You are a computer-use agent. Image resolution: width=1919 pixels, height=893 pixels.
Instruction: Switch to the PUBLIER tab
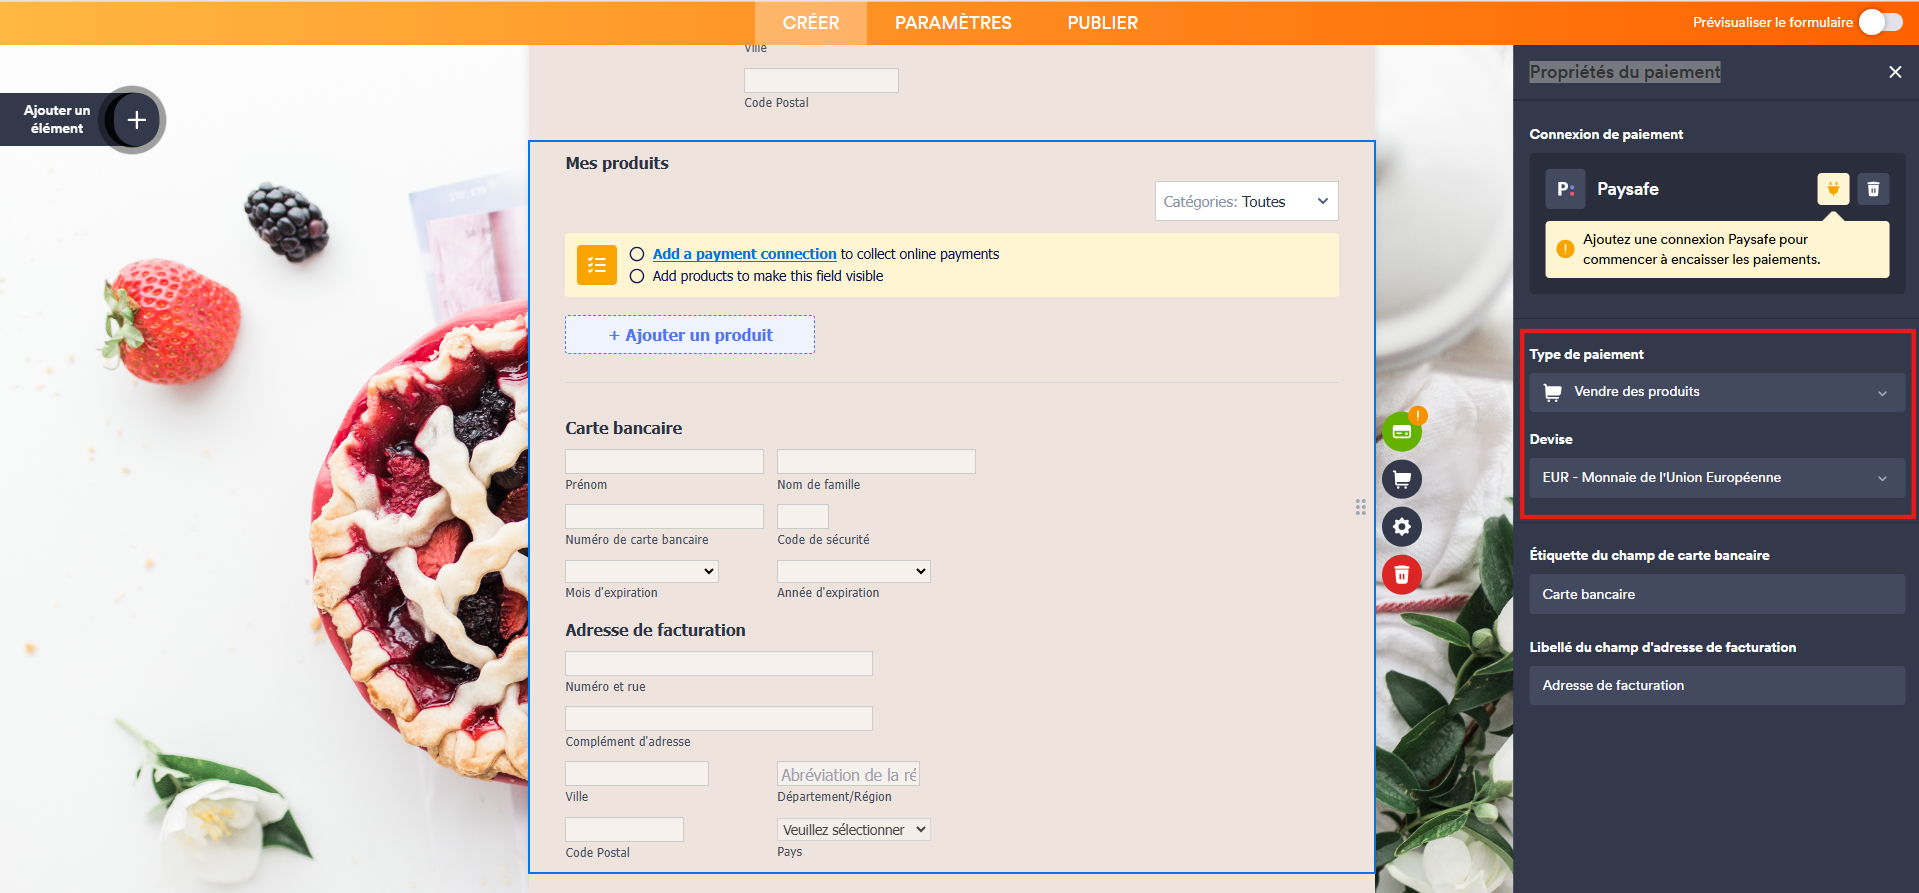pyautogui.click(x=1103, y=23)
